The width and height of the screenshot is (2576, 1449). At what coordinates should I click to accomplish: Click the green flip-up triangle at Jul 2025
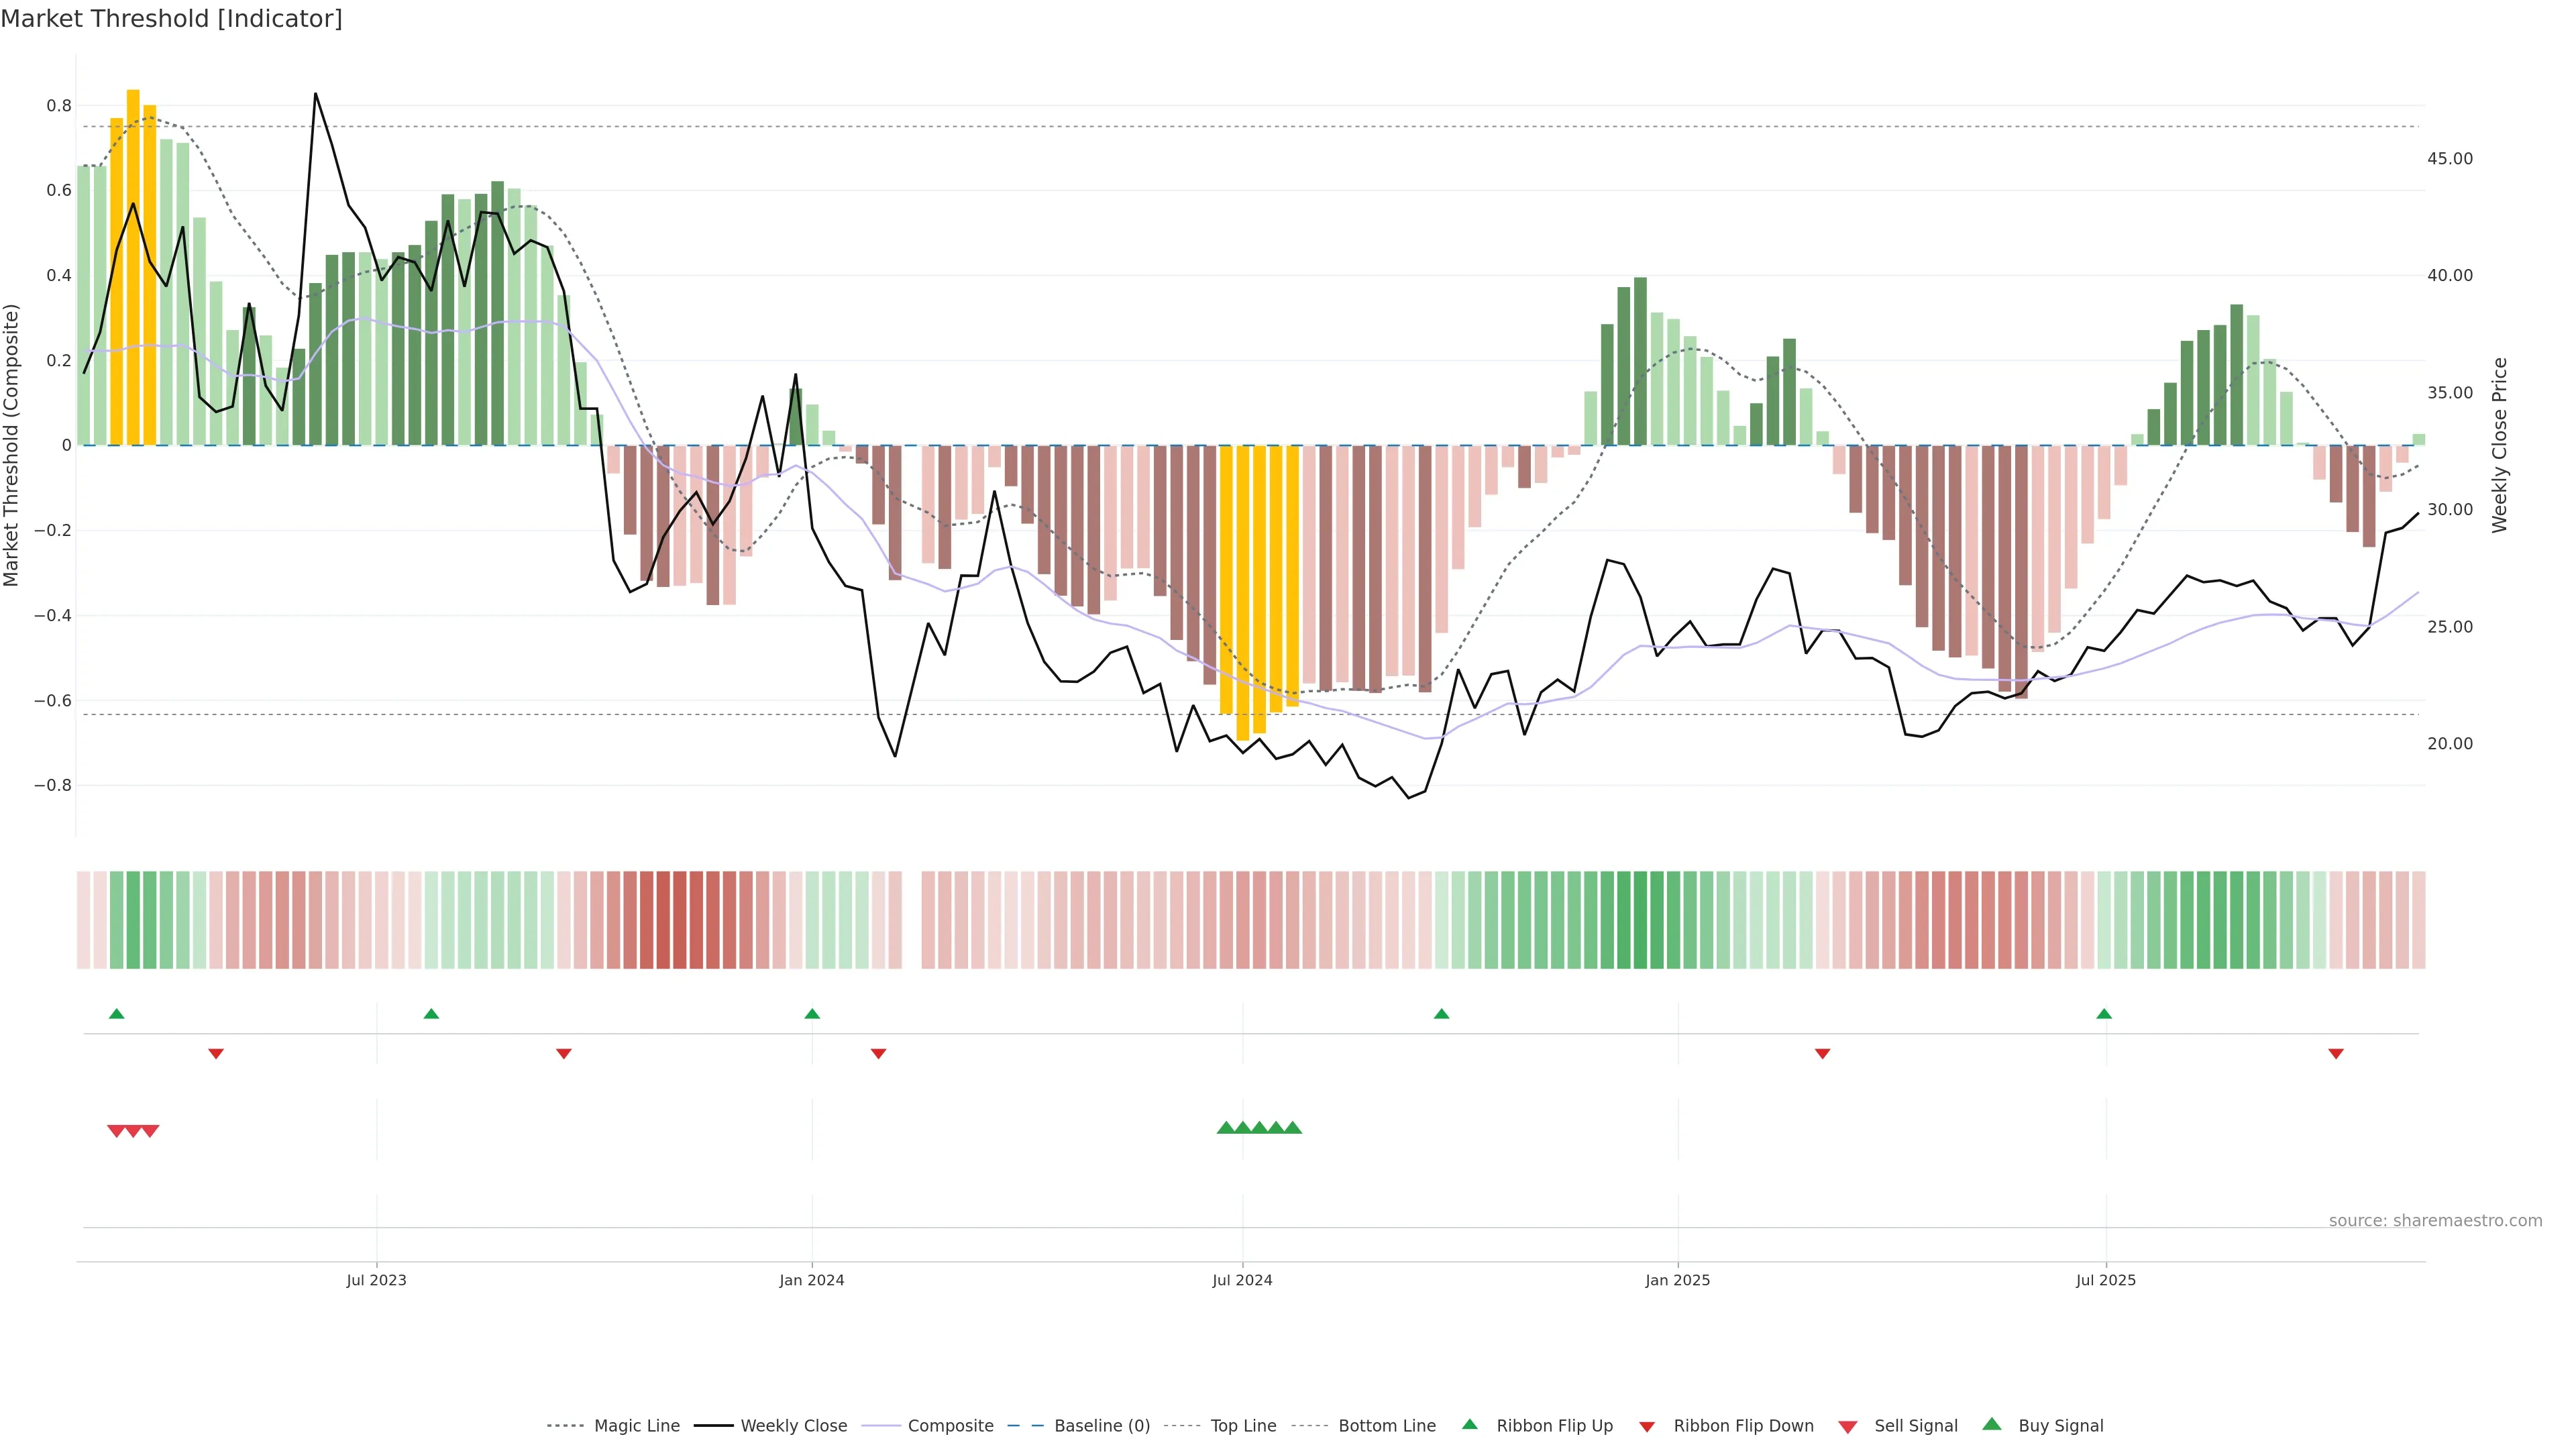click(x=2104, y=1014)
